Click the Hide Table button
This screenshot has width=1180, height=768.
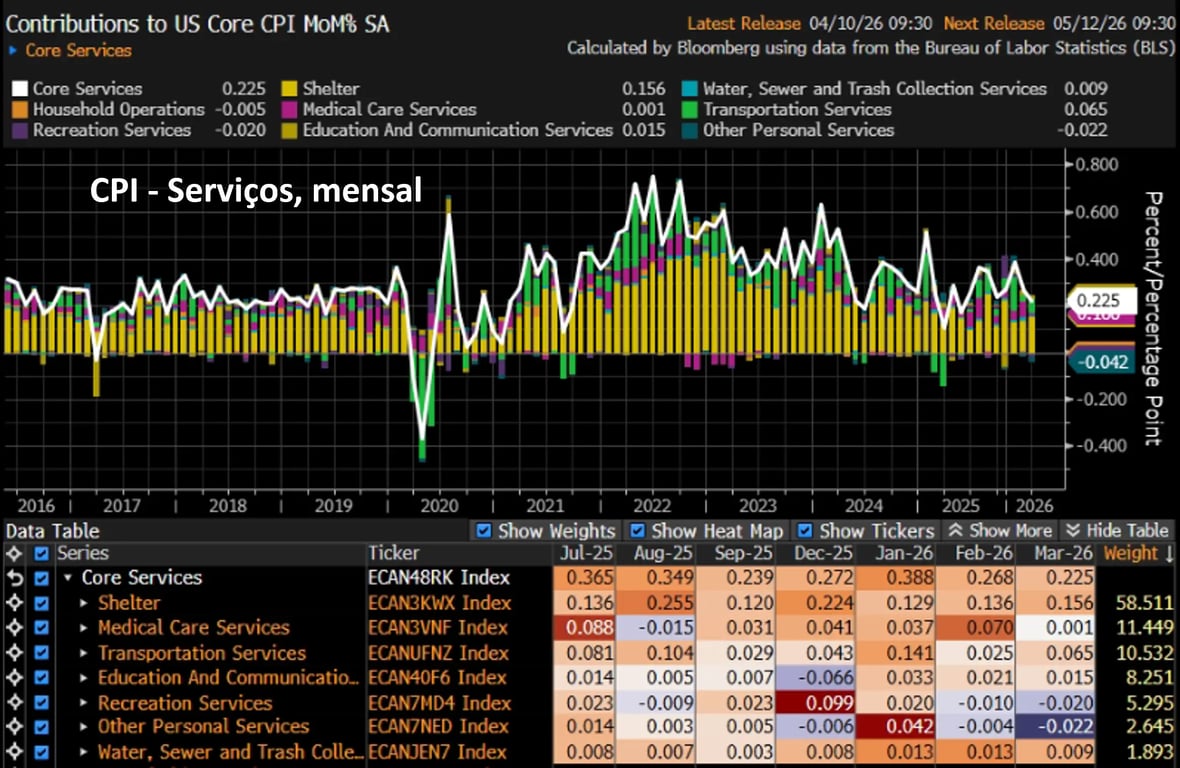click(x=1116, y=531)
